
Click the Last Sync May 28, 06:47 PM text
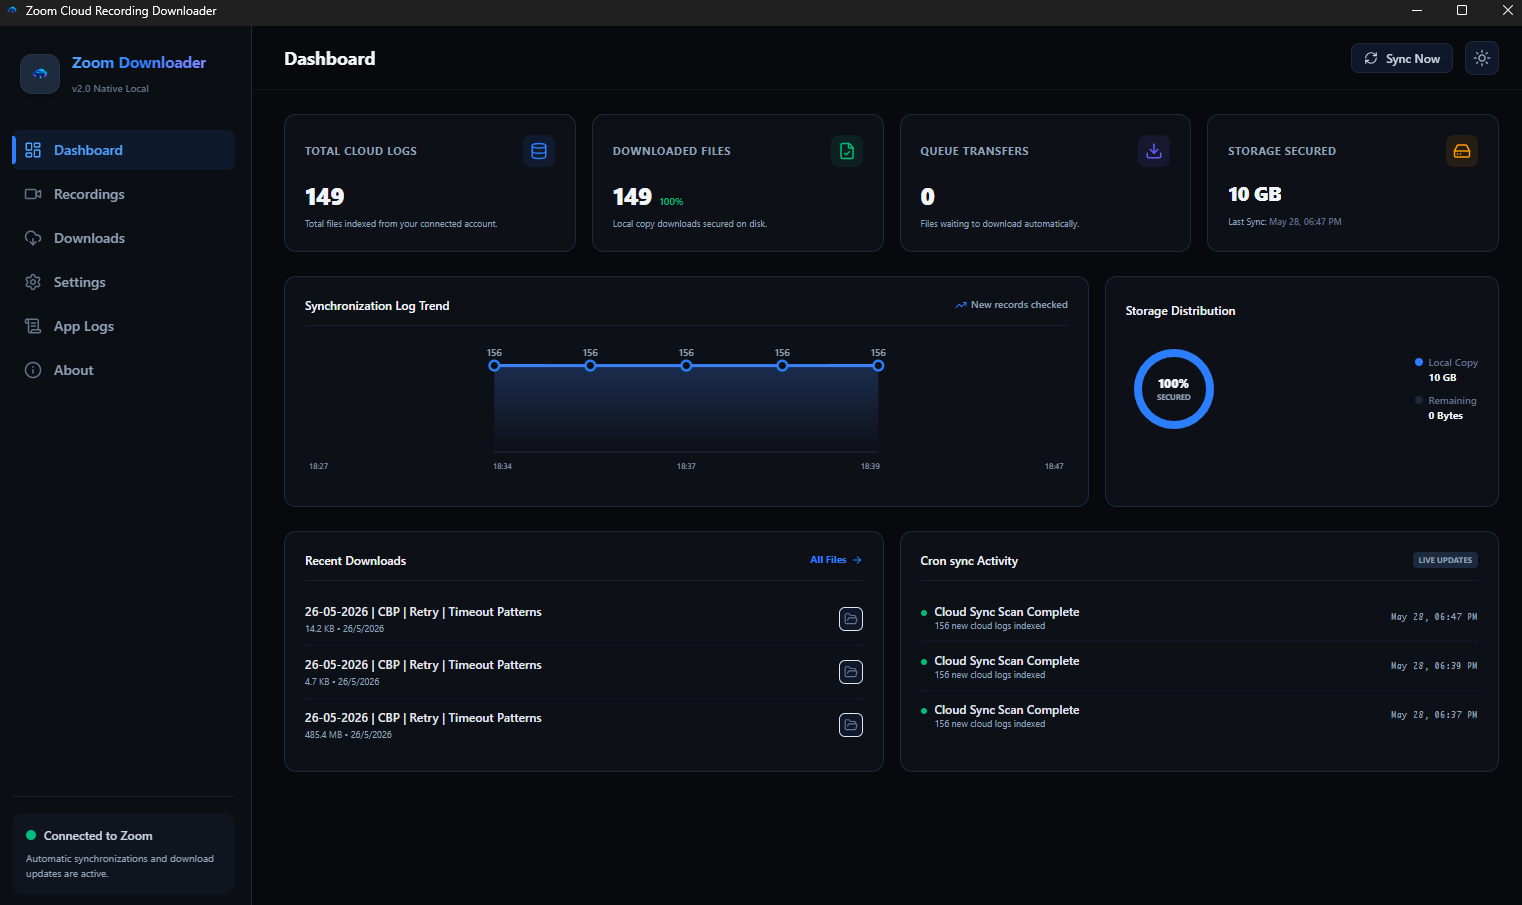point(1285,222)
